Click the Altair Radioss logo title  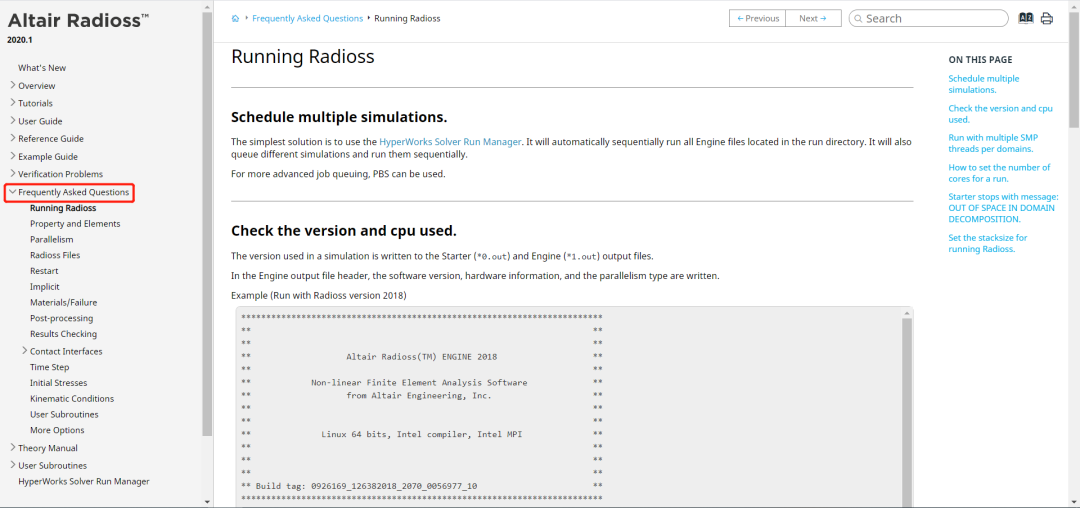pyautogui.click(x=78, y=21)
